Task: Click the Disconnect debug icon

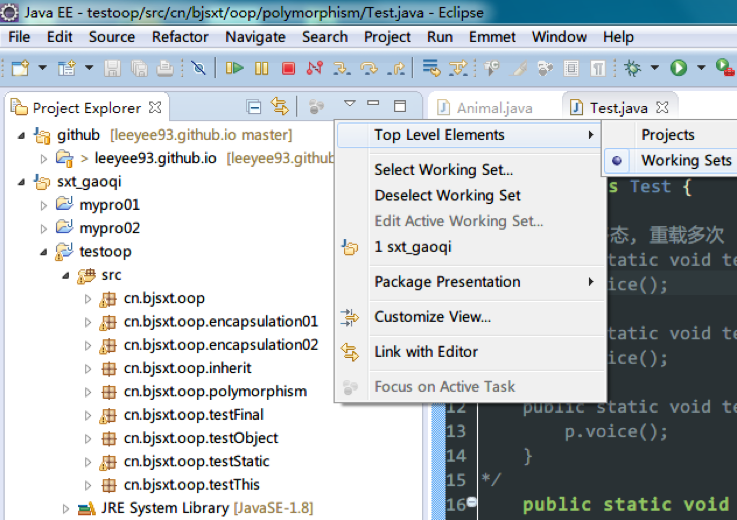Action: (314, 69)
